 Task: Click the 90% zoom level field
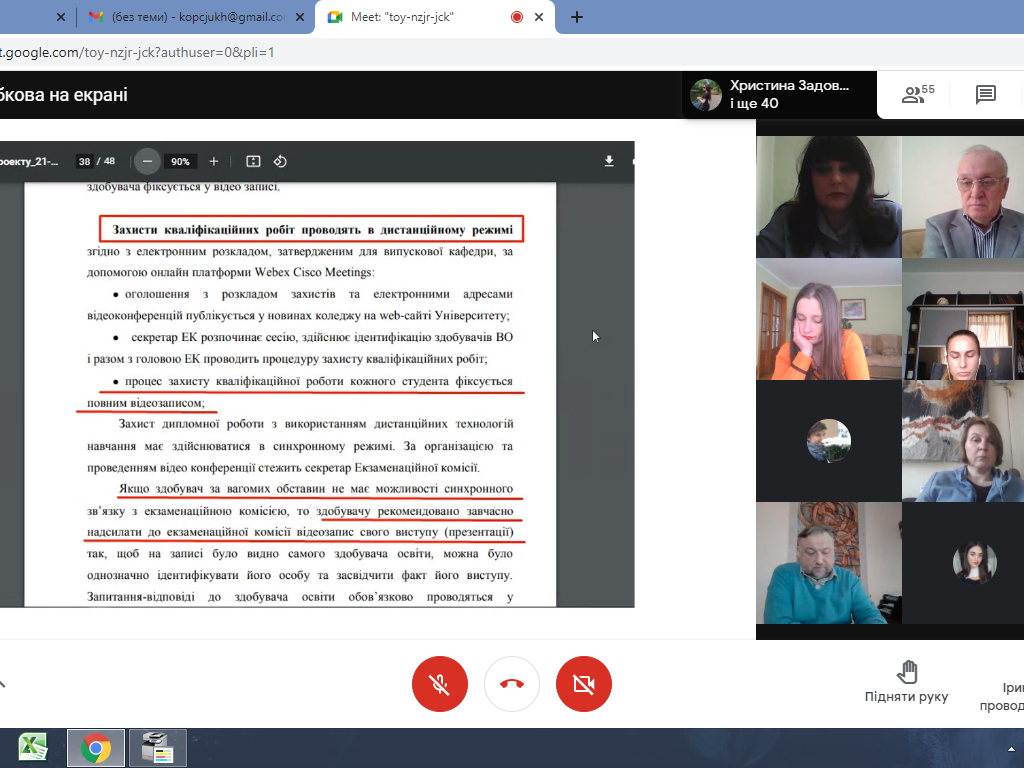[180, 161]
